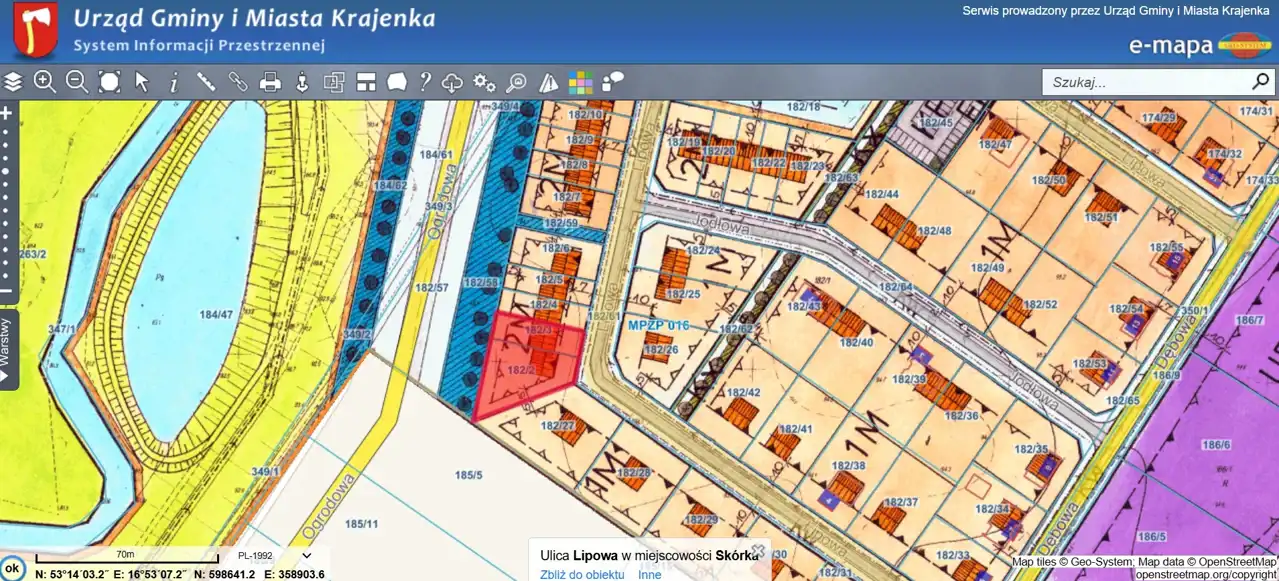The image size is (1279, 581).
Task: Click the chain link share icon
Action: 238,82
